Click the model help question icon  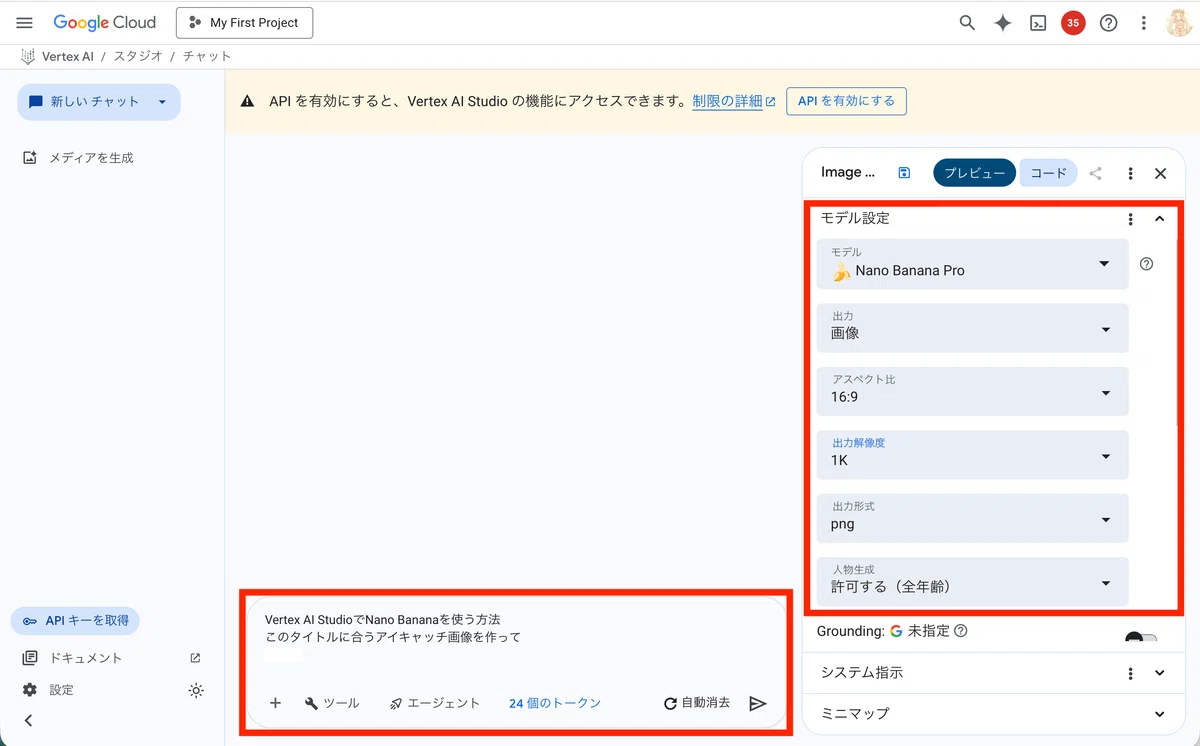tap(1146, 264)
